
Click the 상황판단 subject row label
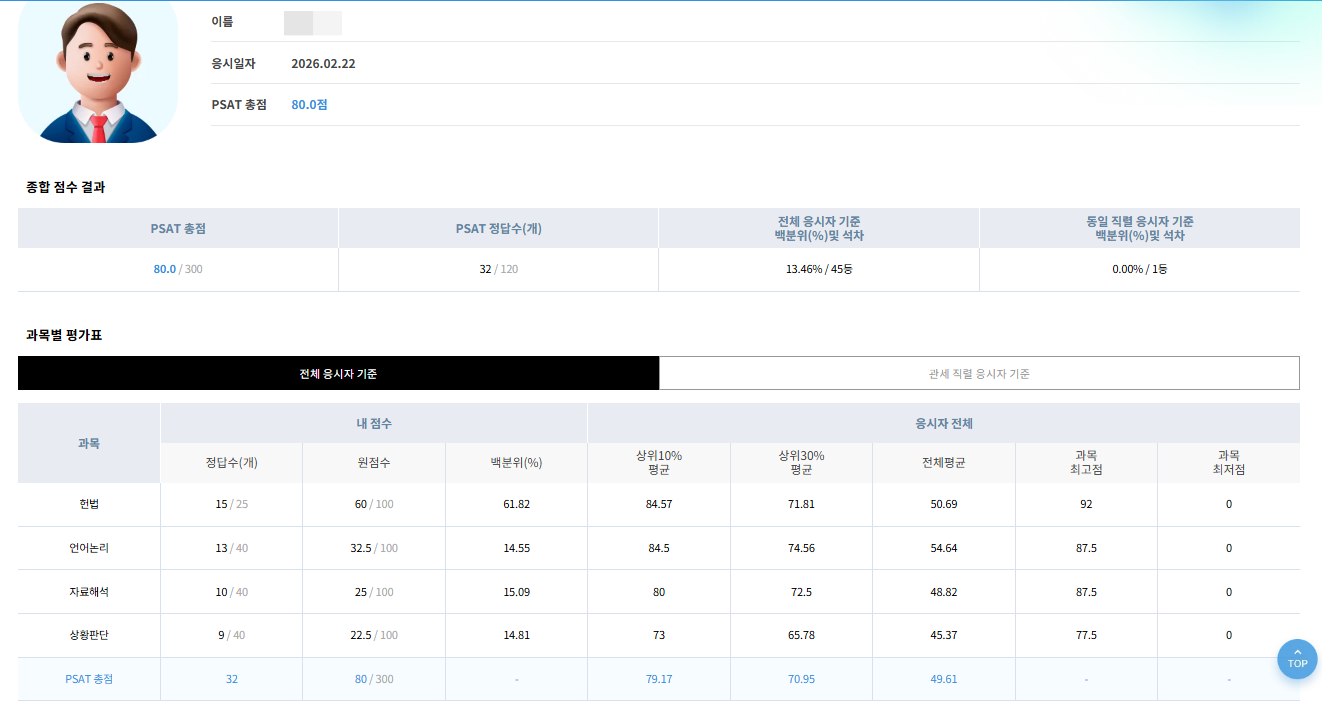point(89,635)
